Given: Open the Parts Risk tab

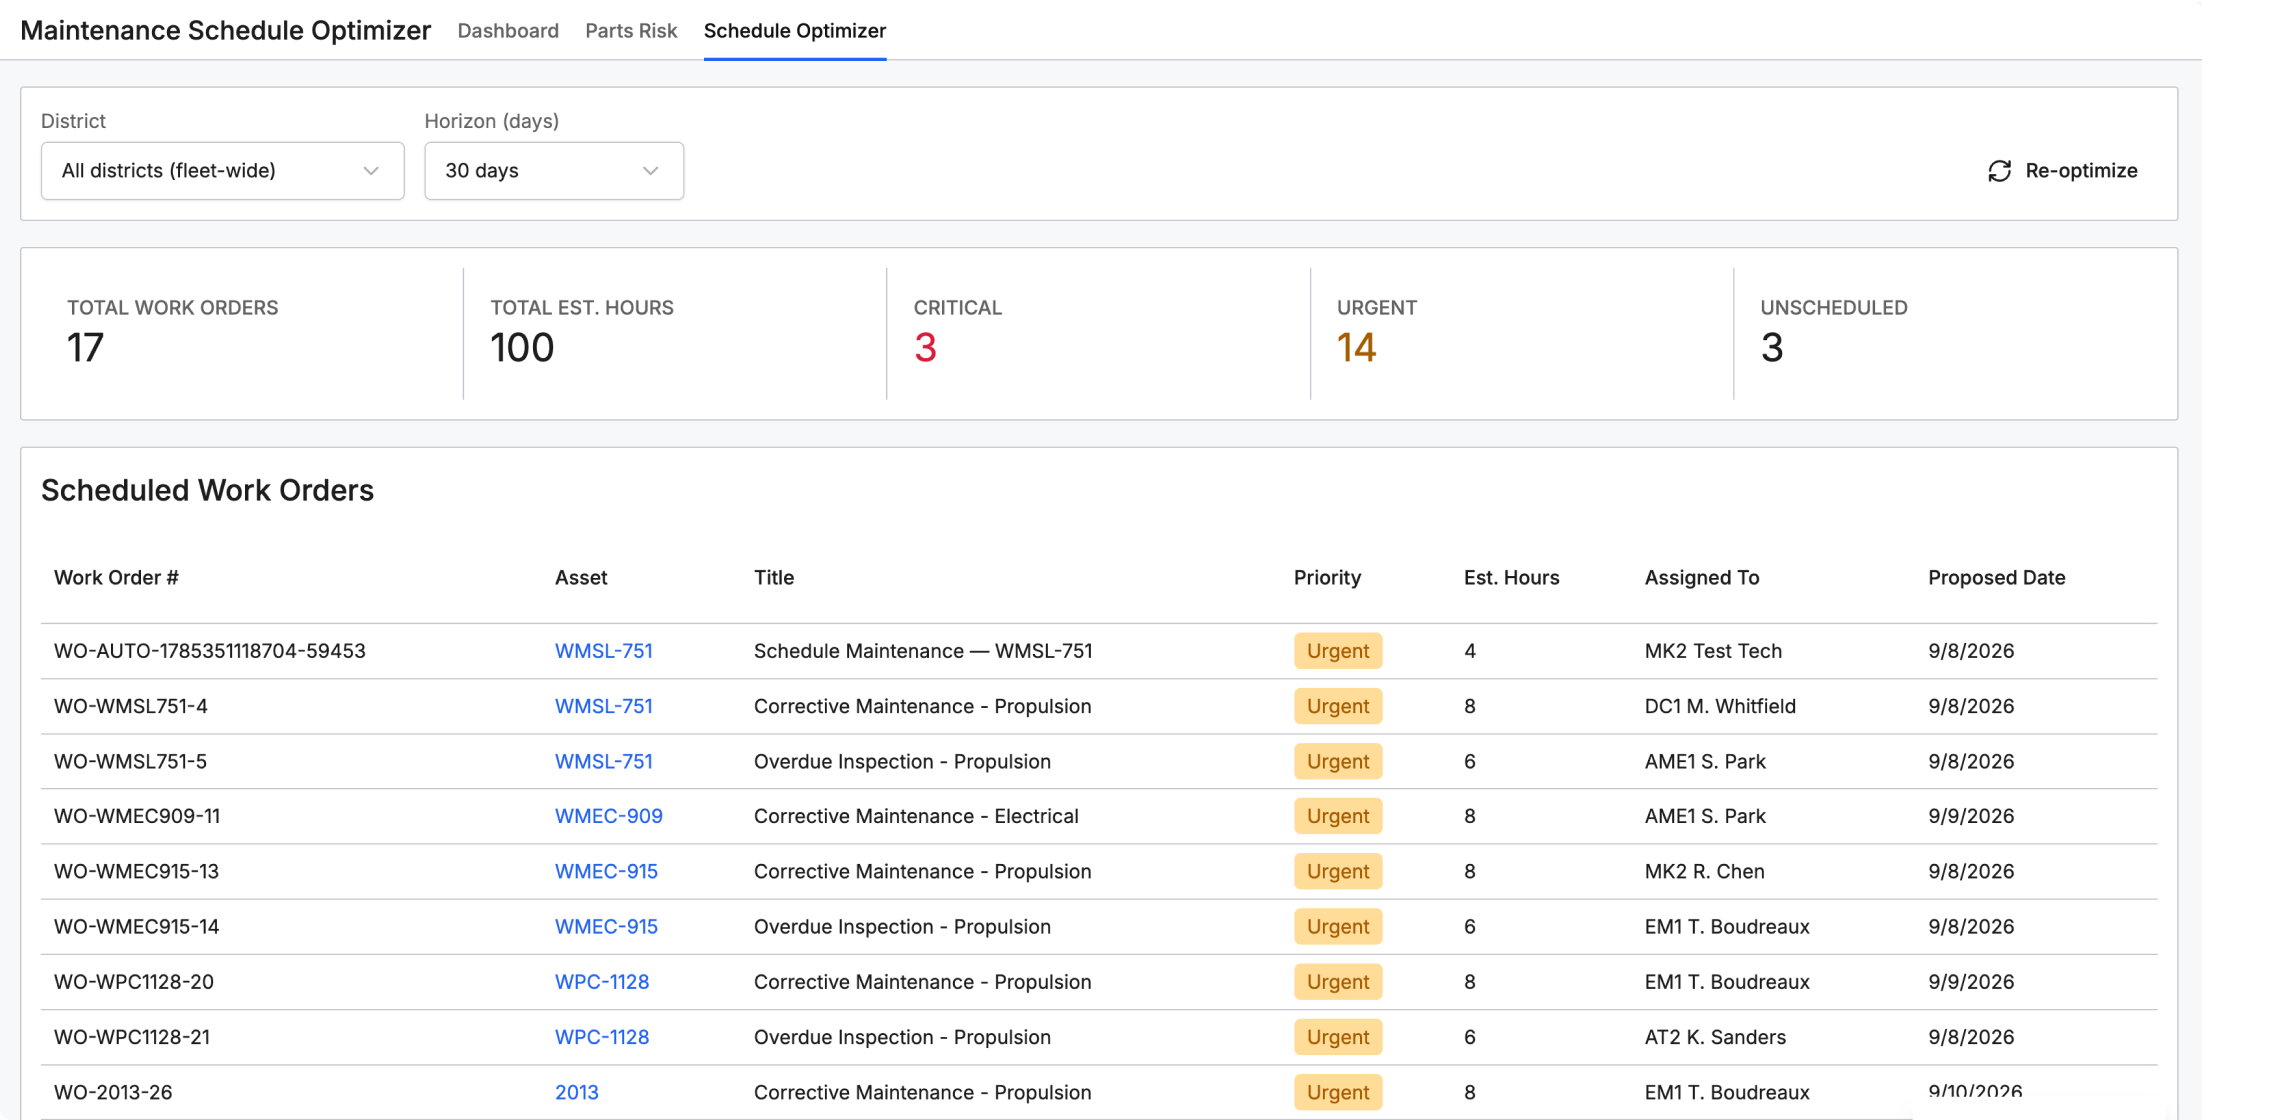Looking at the screenshot, I should point(631,31).
